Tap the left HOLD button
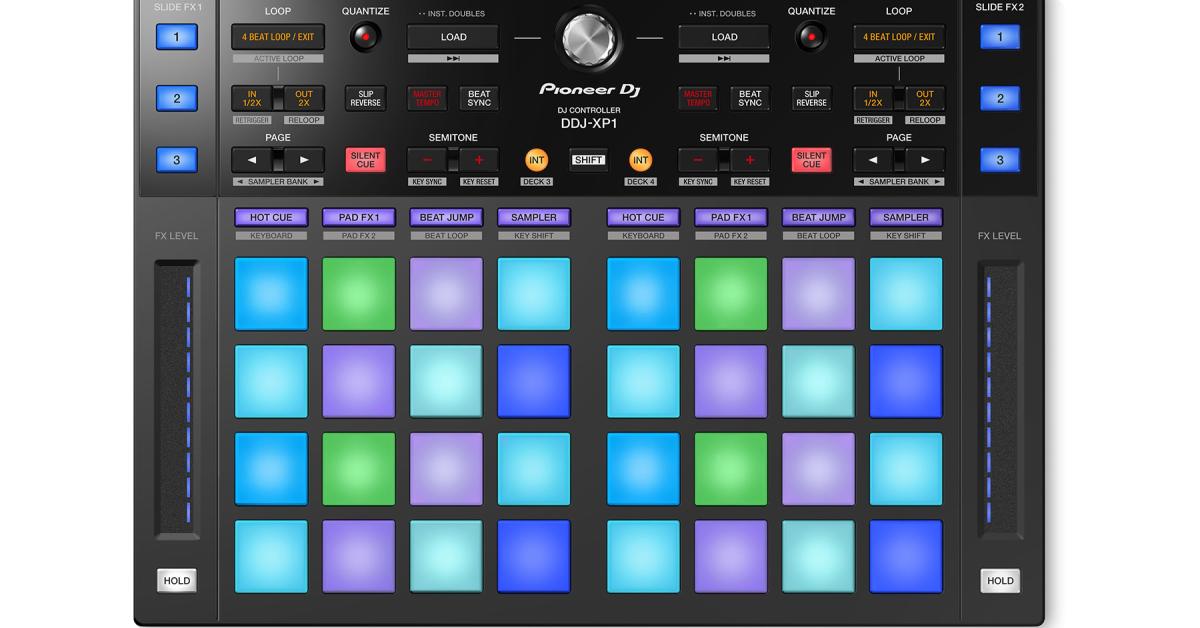1200x628 pixels. pyautogui.click(x=177, y=580)
